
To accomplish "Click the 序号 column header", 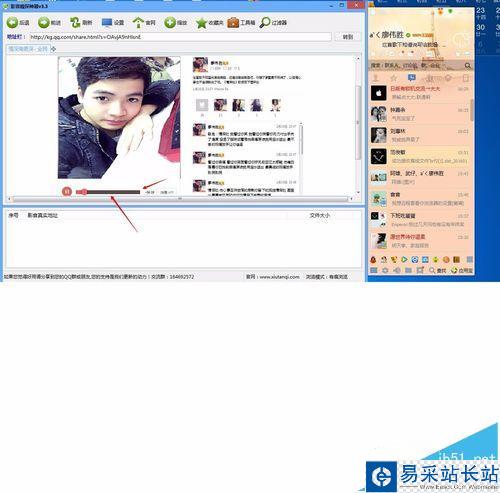I will (x=13, y=215).
